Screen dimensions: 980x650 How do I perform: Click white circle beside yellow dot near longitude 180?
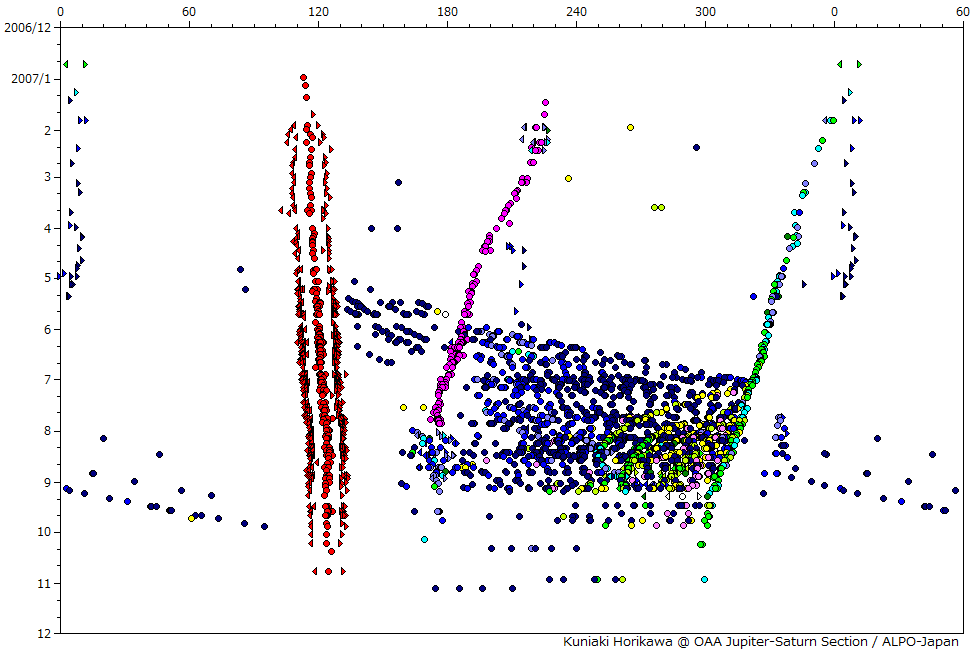pos(445,314)
